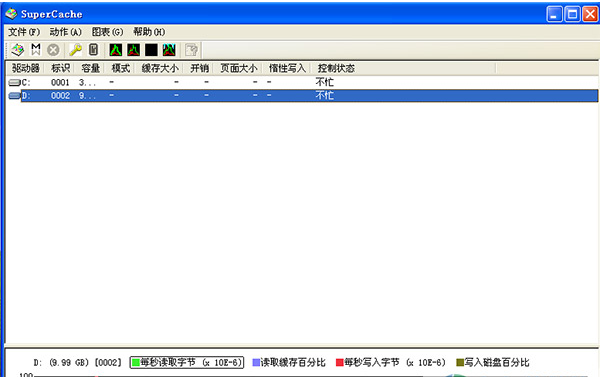Sort by the 开销 column header
This screenshot has height=377, width=601.
199,68
